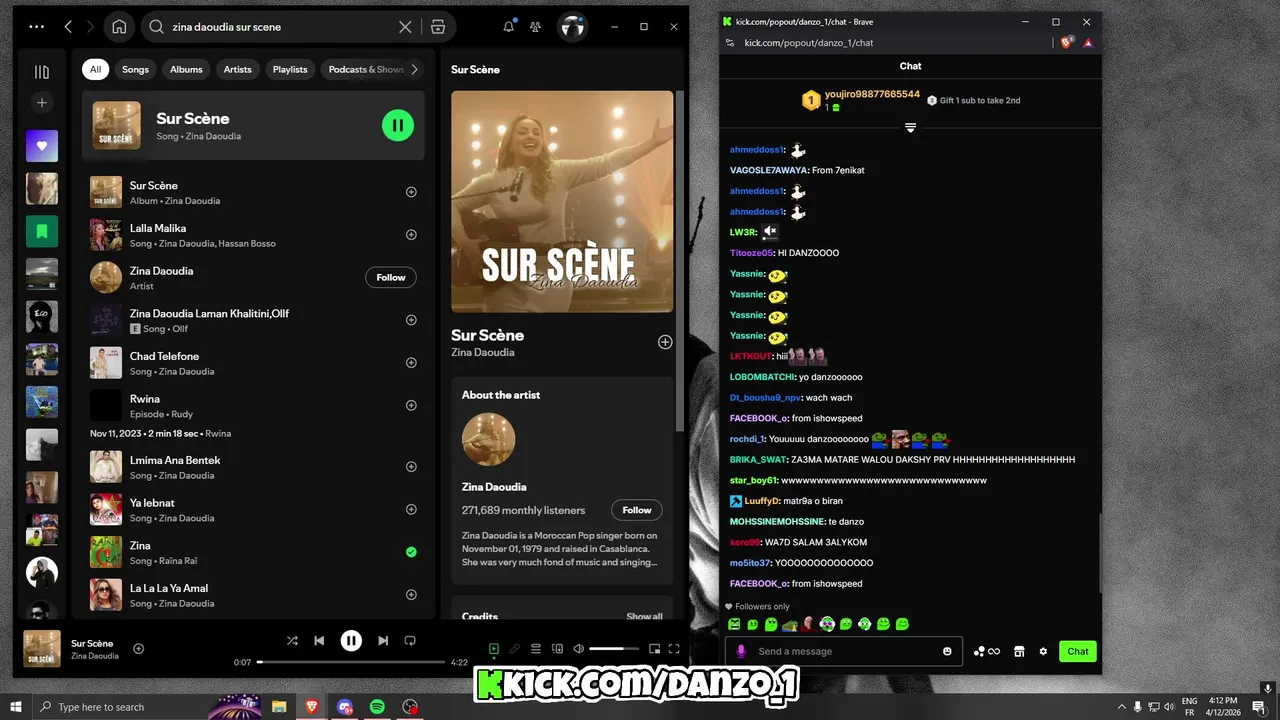Open Spotify profile avatar menu

(572, 27)
